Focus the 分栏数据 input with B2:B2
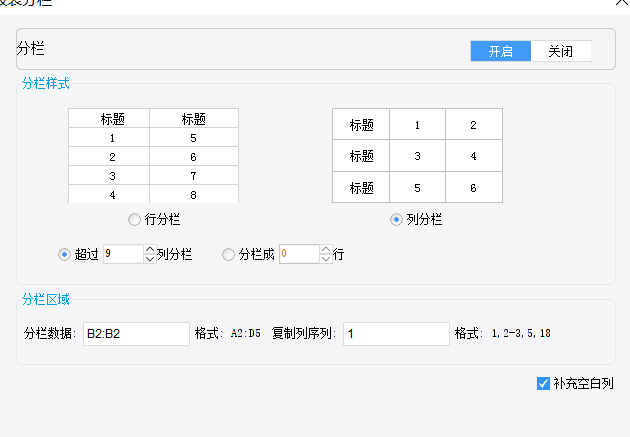 pyautogui.click(x=135, y=334)
